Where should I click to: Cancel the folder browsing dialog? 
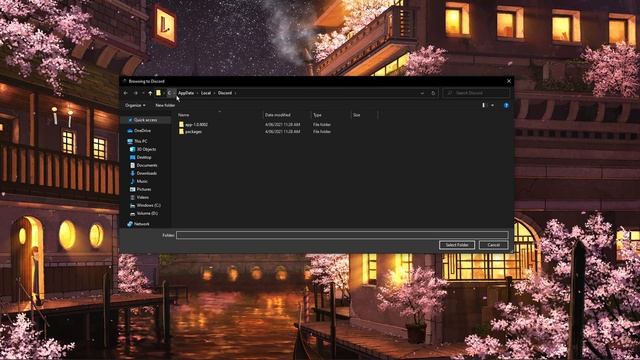click(493, 245)
